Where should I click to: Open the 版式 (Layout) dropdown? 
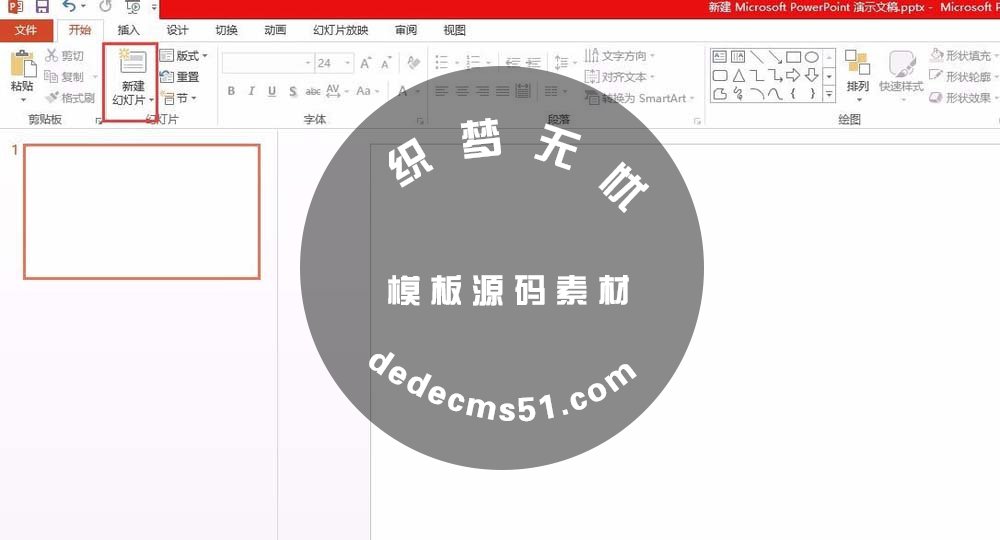tap(184, 56)
